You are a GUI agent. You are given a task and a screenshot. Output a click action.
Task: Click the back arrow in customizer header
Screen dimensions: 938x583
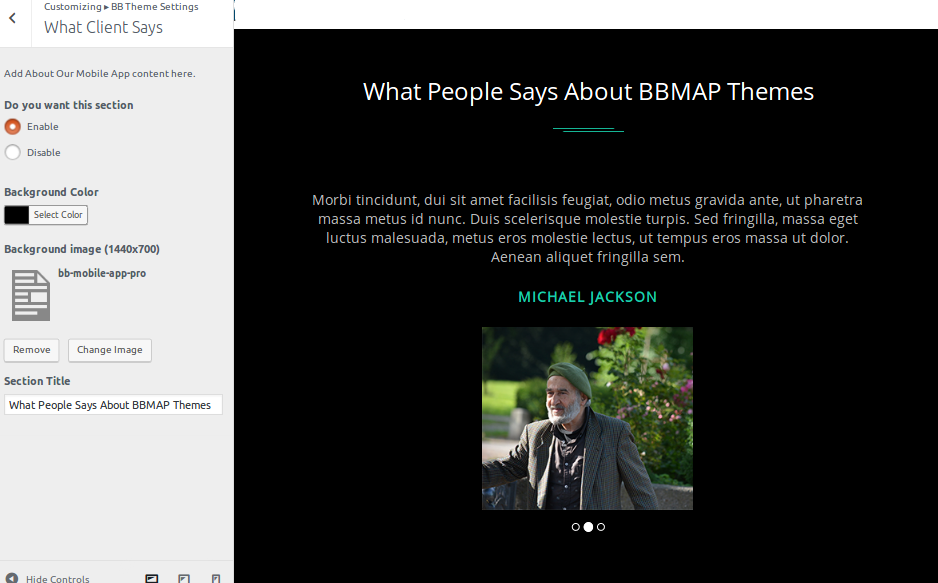(x=12, y=18)
